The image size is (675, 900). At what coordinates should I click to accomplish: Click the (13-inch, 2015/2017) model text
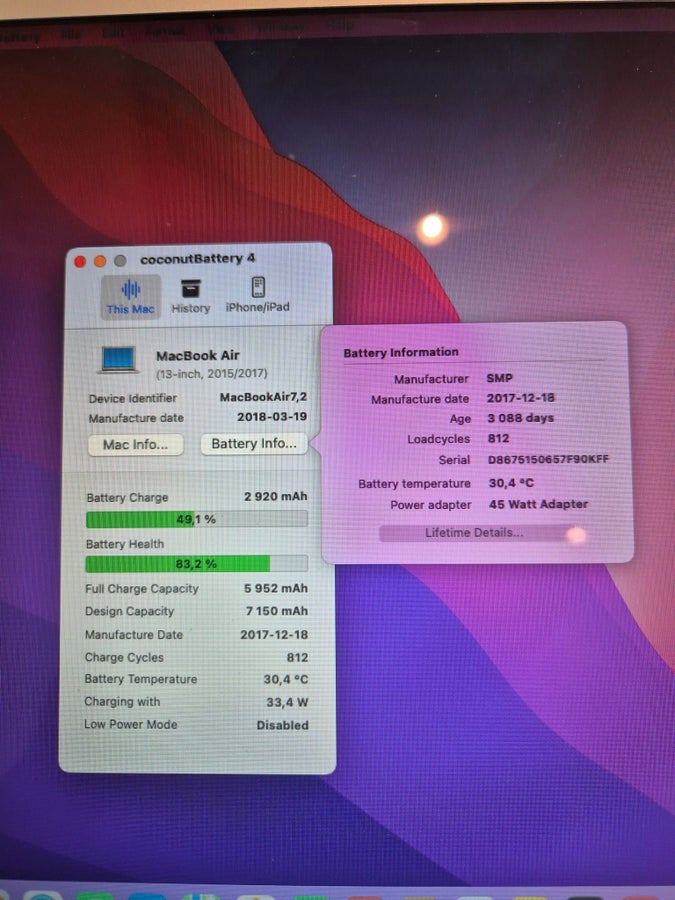(x=212, y=374)
